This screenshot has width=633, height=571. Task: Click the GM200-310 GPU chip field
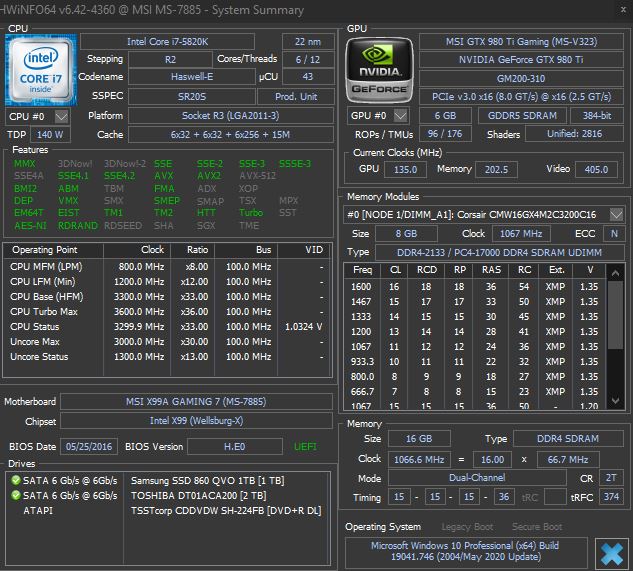521,78
